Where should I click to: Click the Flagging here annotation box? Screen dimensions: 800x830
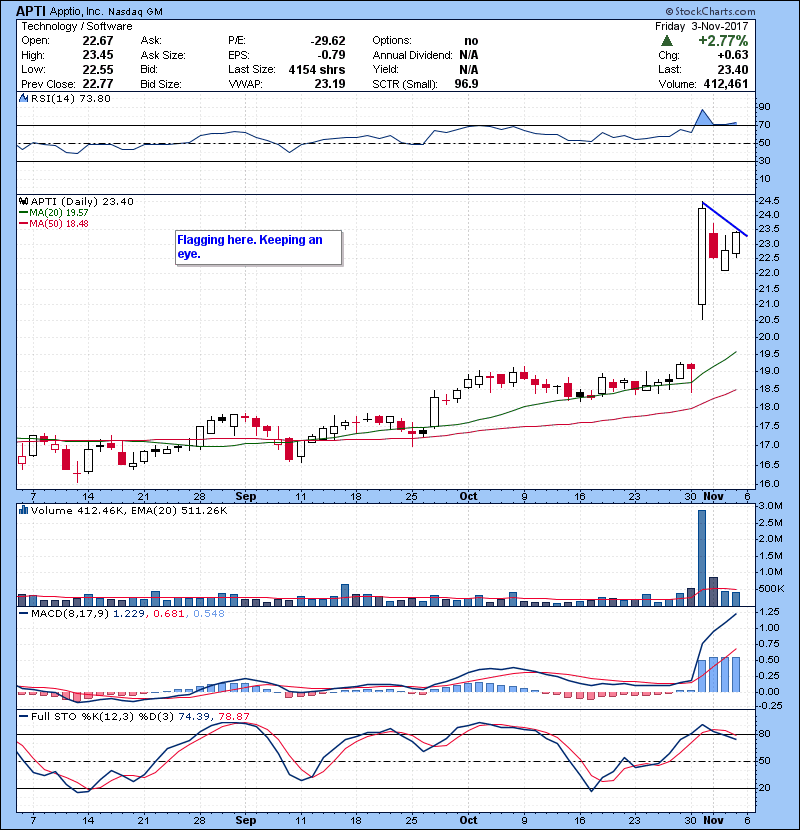(x=258, y=247)
